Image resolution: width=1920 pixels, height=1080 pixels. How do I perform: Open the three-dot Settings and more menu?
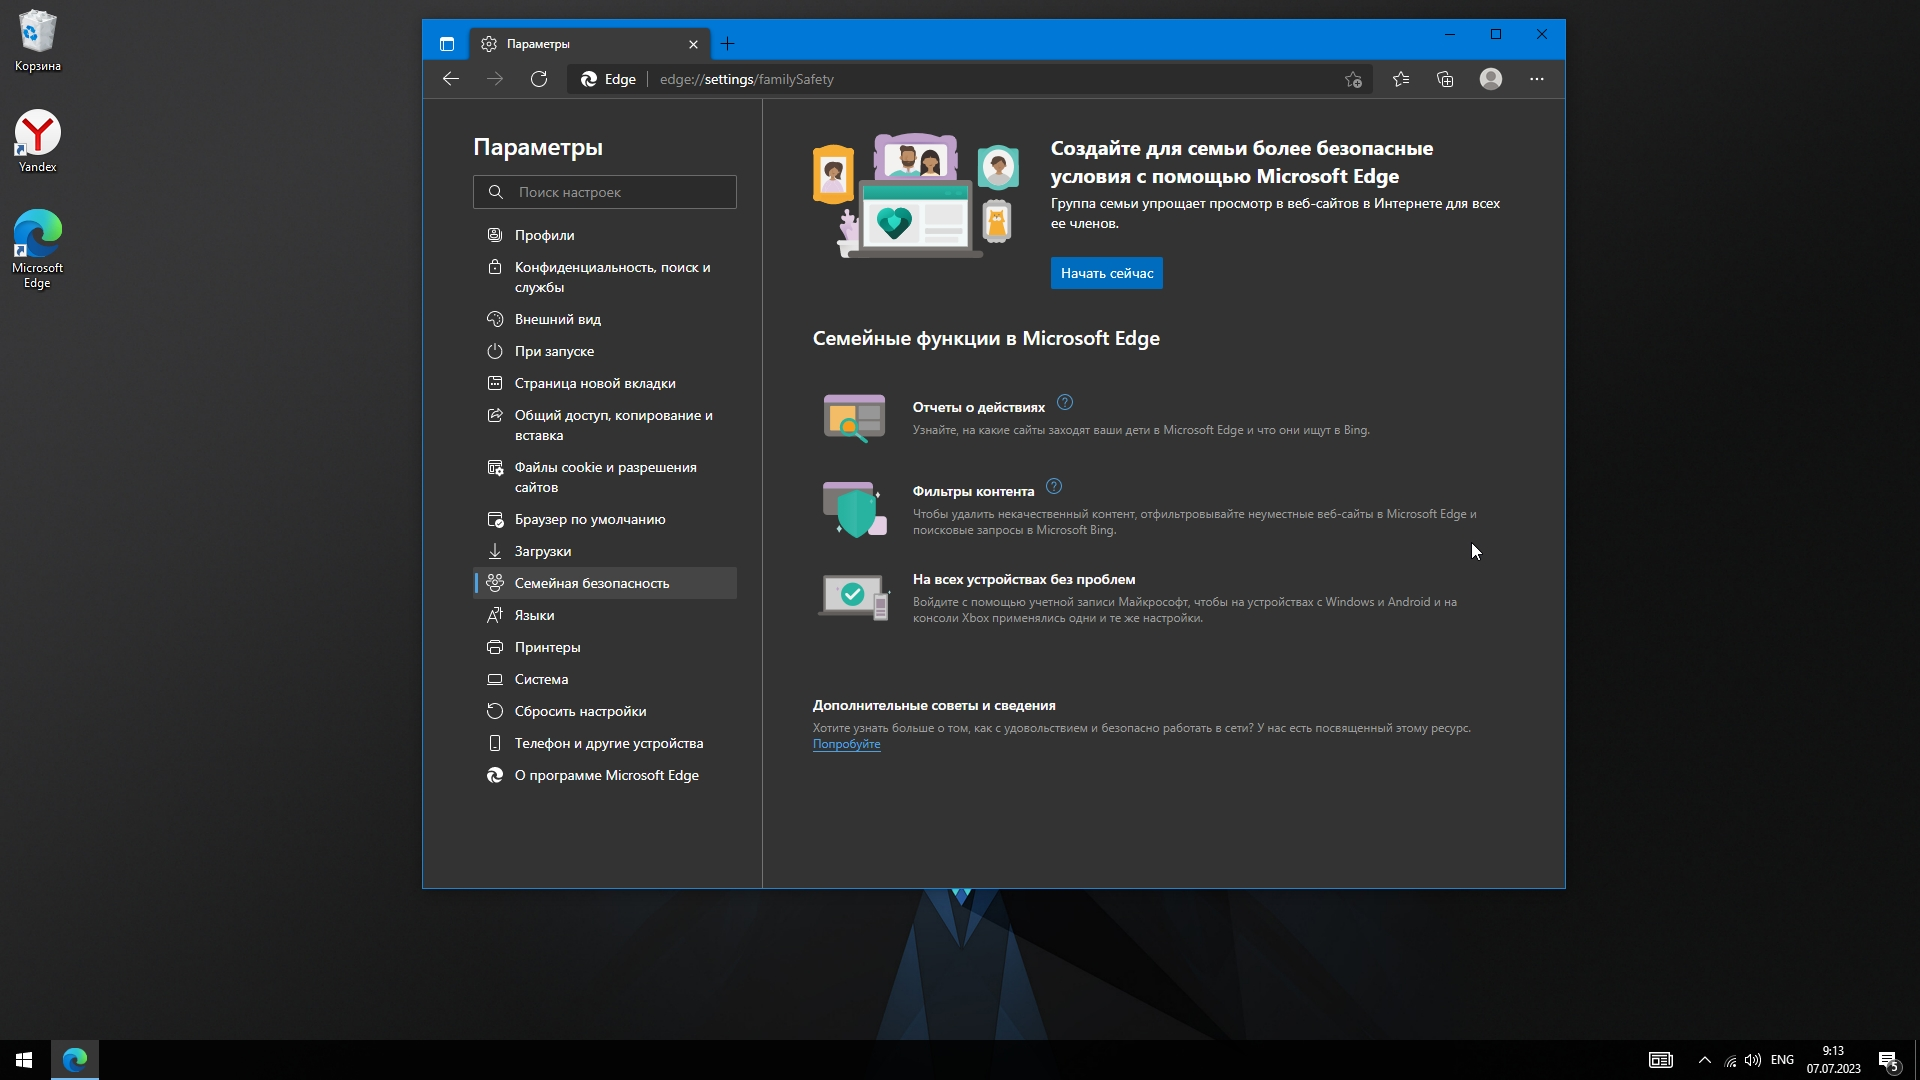pyautogui.click(x=1536, y=79)
